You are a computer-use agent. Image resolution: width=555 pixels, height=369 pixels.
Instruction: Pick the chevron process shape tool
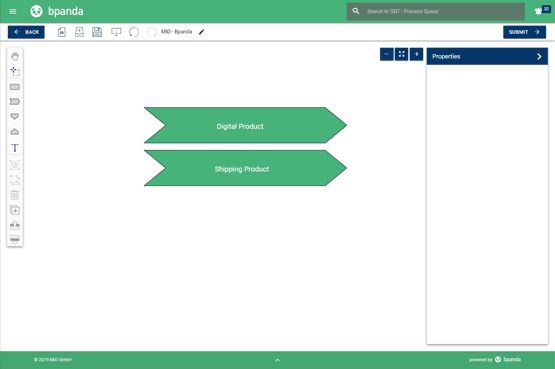click(x=15, y=102)
